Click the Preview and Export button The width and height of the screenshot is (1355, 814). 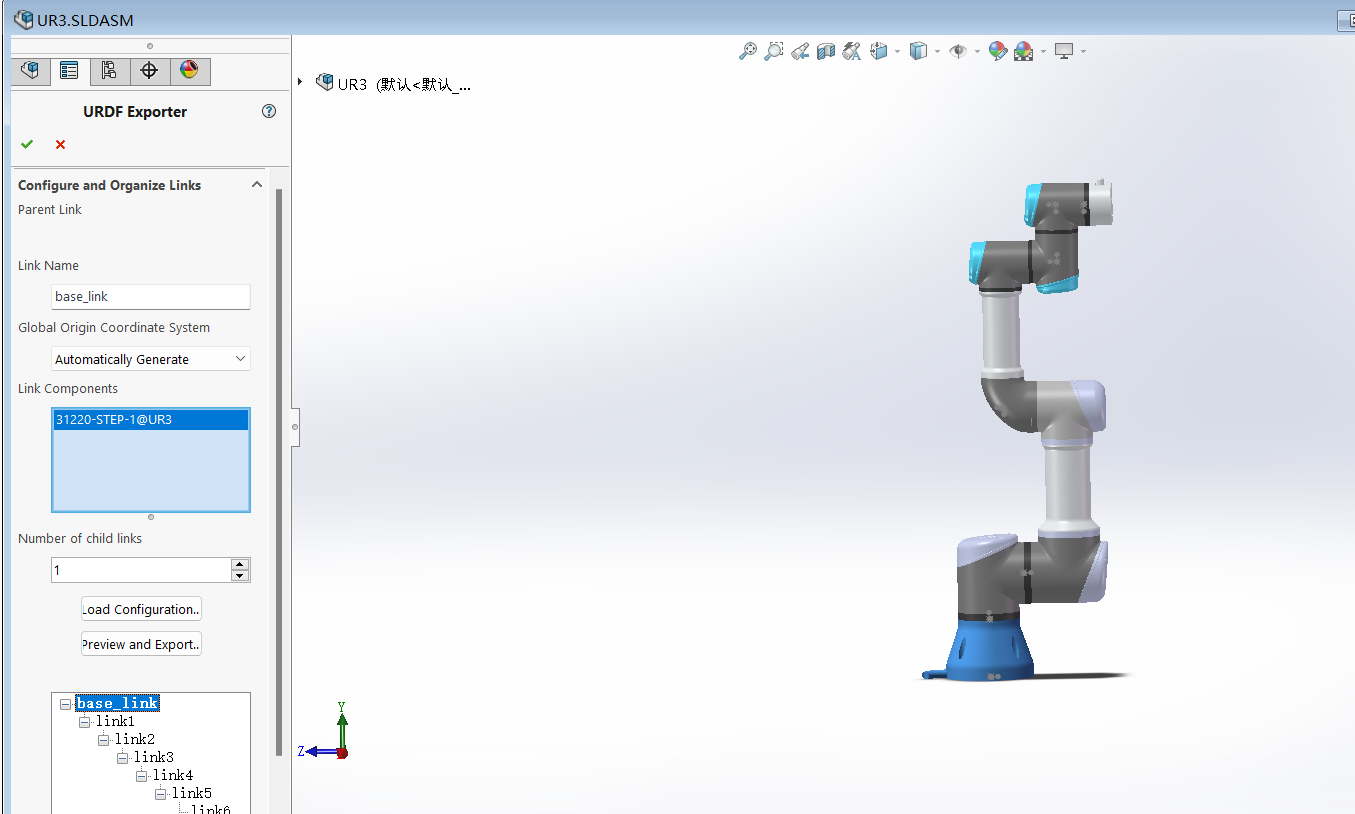[x=141, y=644]
